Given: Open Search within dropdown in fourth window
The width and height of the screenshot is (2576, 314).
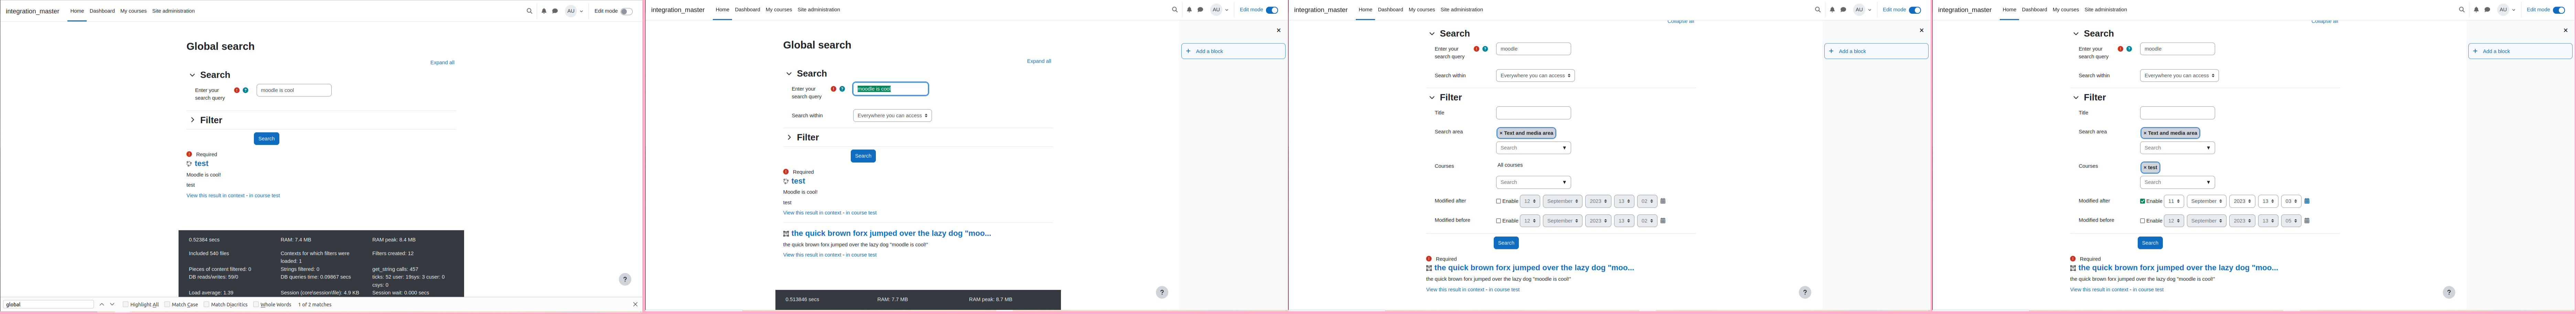Looking at the screenshot, I should pyautogui.click(x=2179, y=75).
